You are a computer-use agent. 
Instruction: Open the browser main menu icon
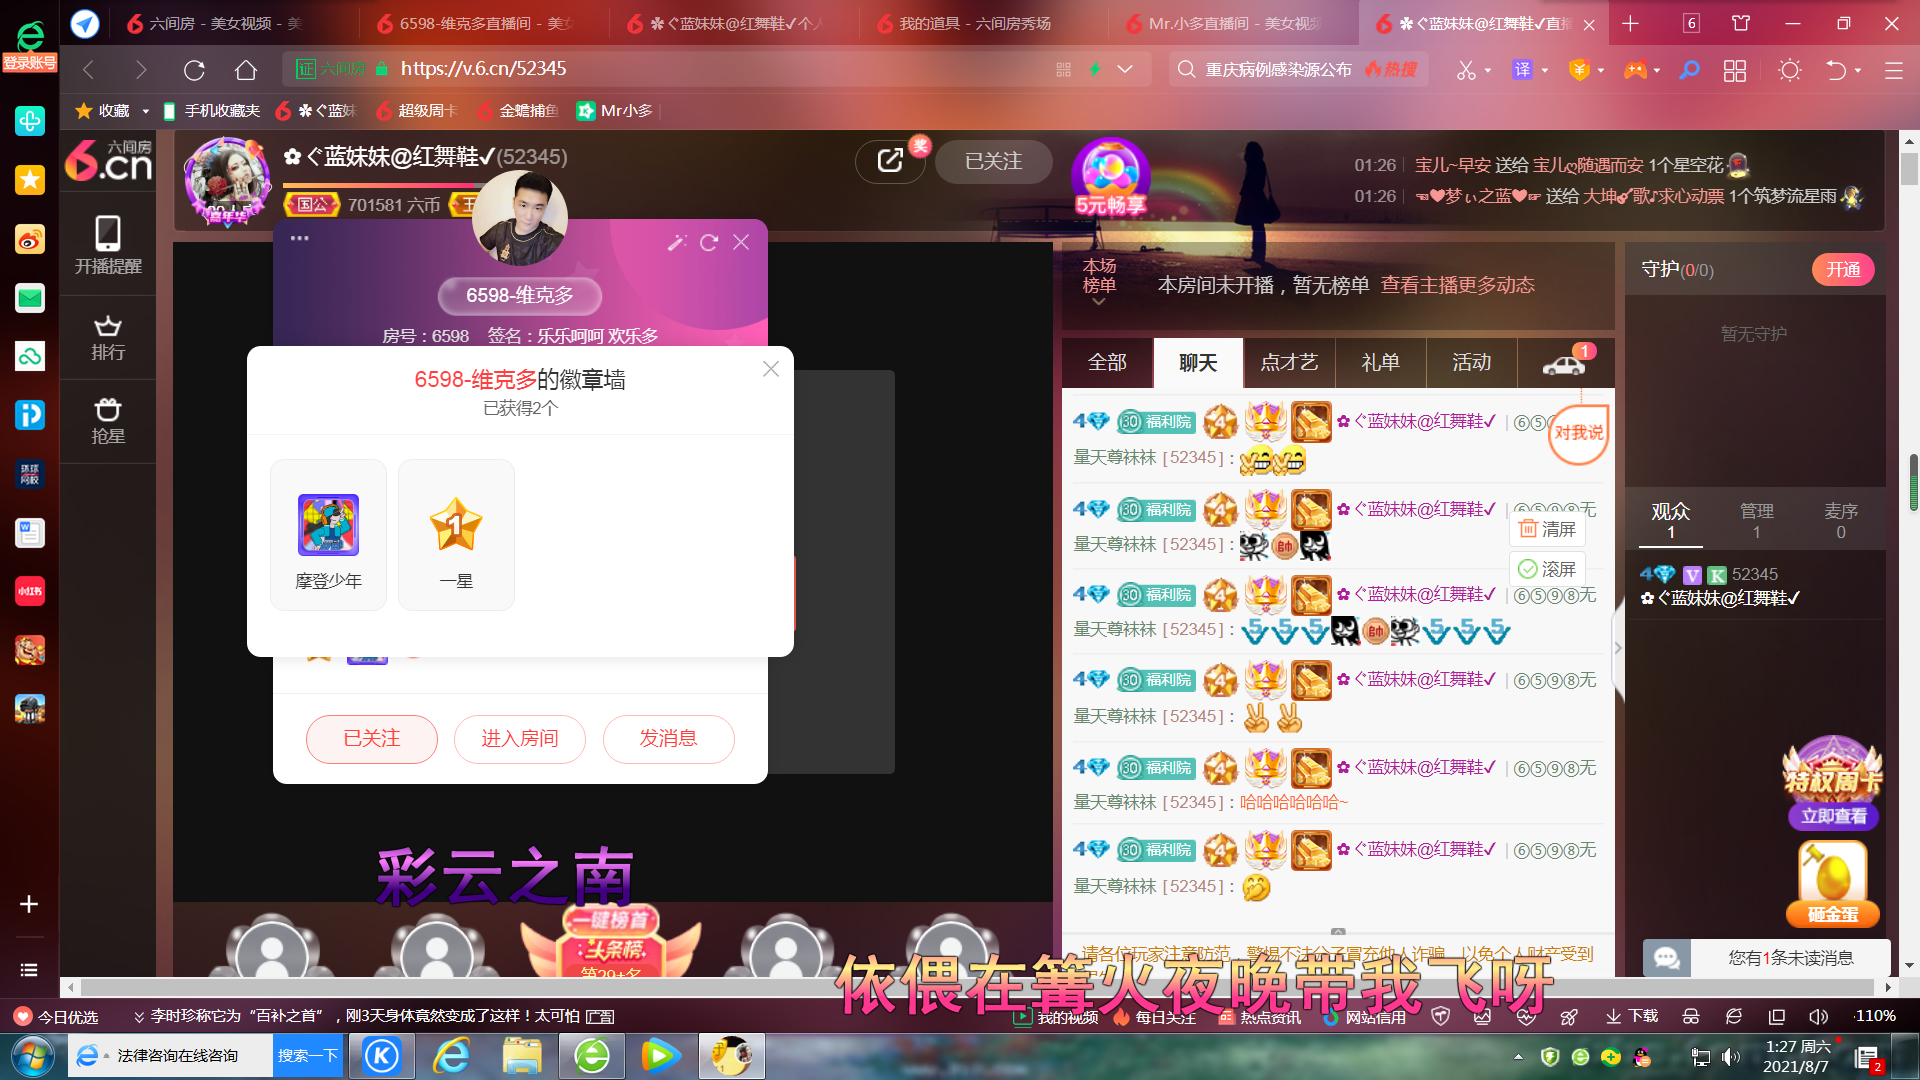1893,70
